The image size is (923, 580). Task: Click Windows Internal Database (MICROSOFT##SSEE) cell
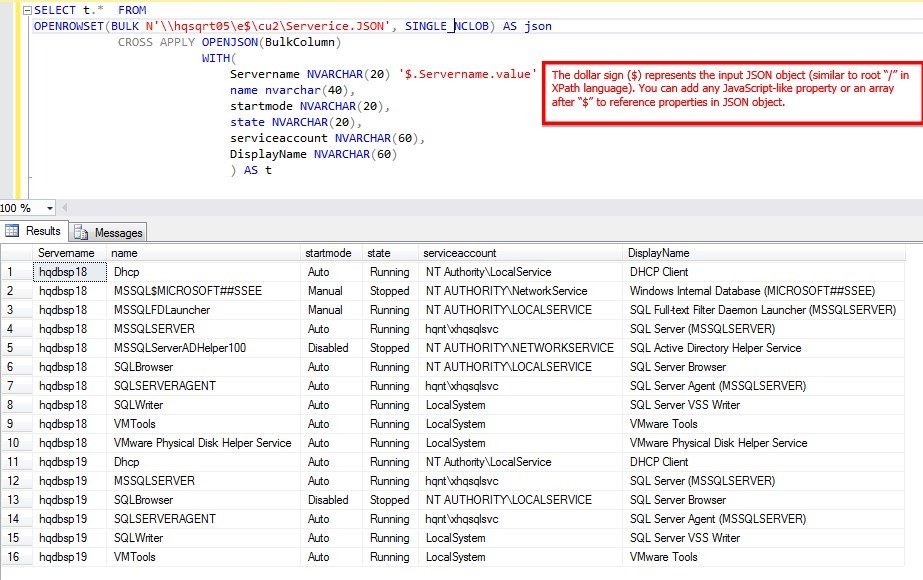coord(763,290)
